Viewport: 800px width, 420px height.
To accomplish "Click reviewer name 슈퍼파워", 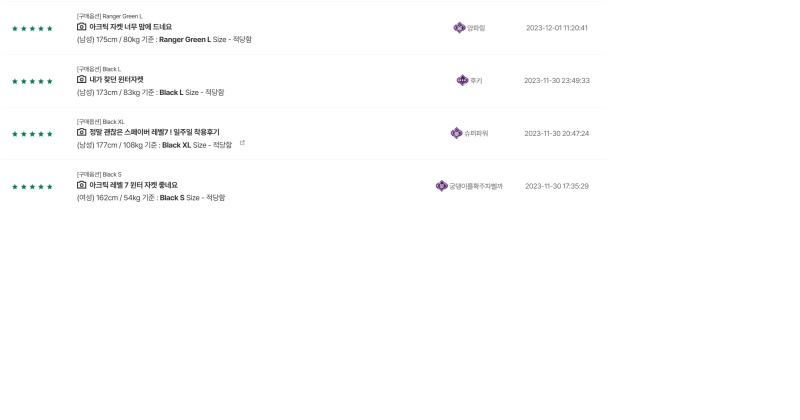I will tap(476, 133).
